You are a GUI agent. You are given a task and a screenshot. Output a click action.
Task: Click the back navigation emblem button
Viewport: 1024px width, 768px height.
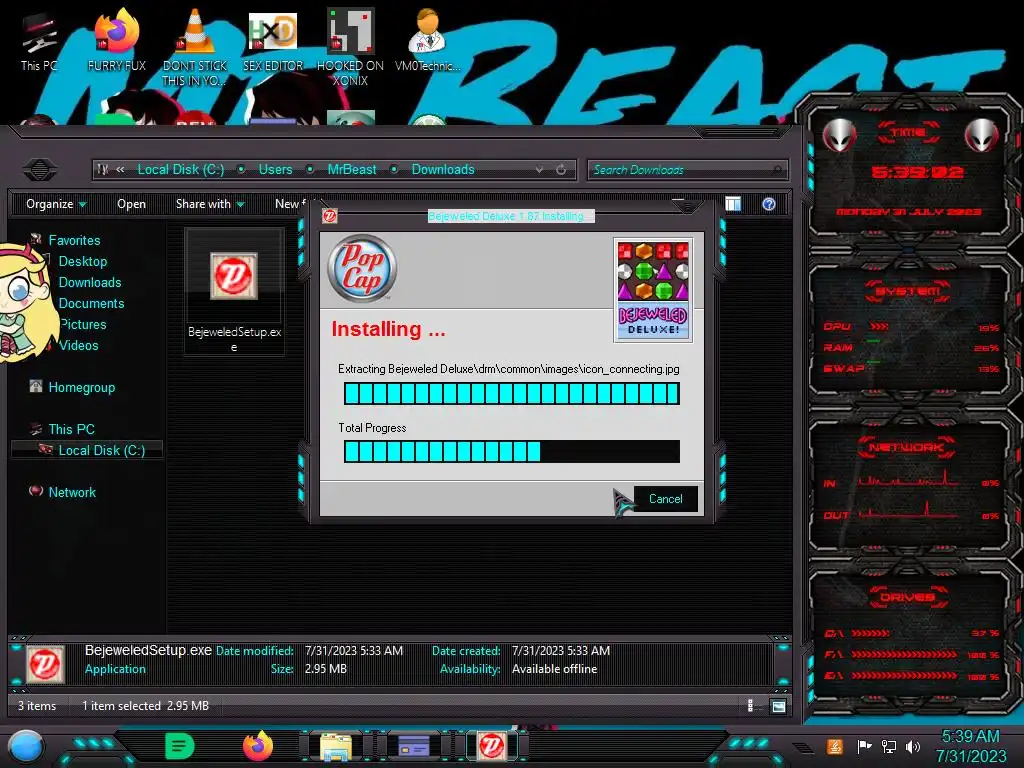40,170
